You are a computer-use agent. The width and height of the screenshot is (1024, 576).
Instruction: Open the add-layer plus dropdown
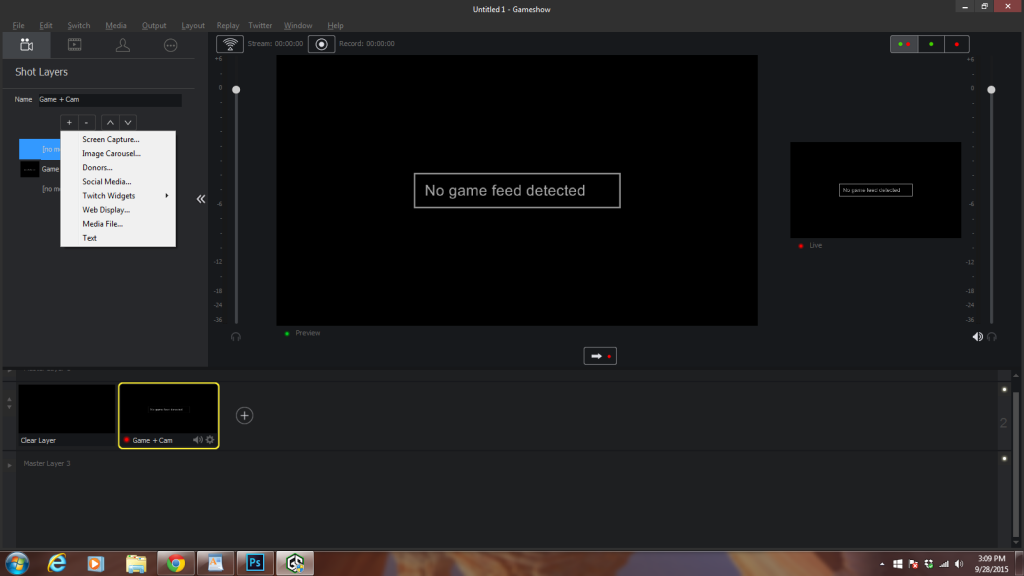click(x=68, y=122)
